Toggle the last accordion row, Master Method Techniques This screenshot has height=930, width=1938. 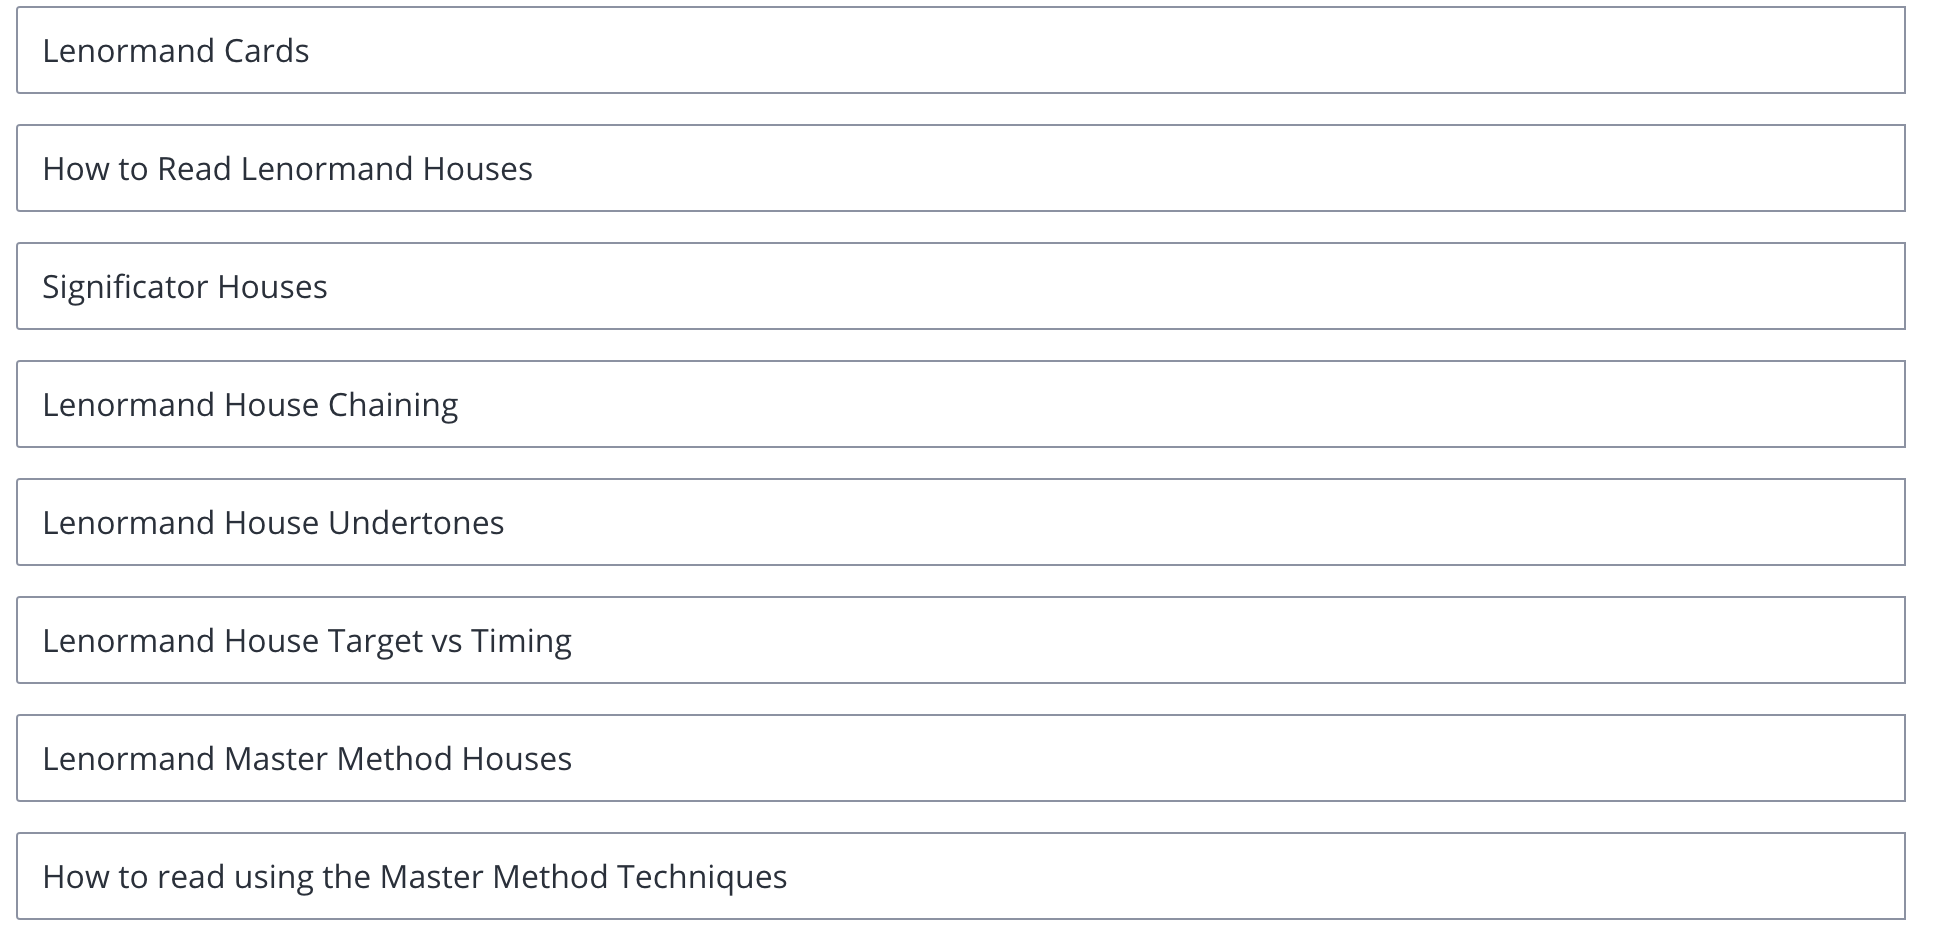pyautogui.click(x=961, y=876)
